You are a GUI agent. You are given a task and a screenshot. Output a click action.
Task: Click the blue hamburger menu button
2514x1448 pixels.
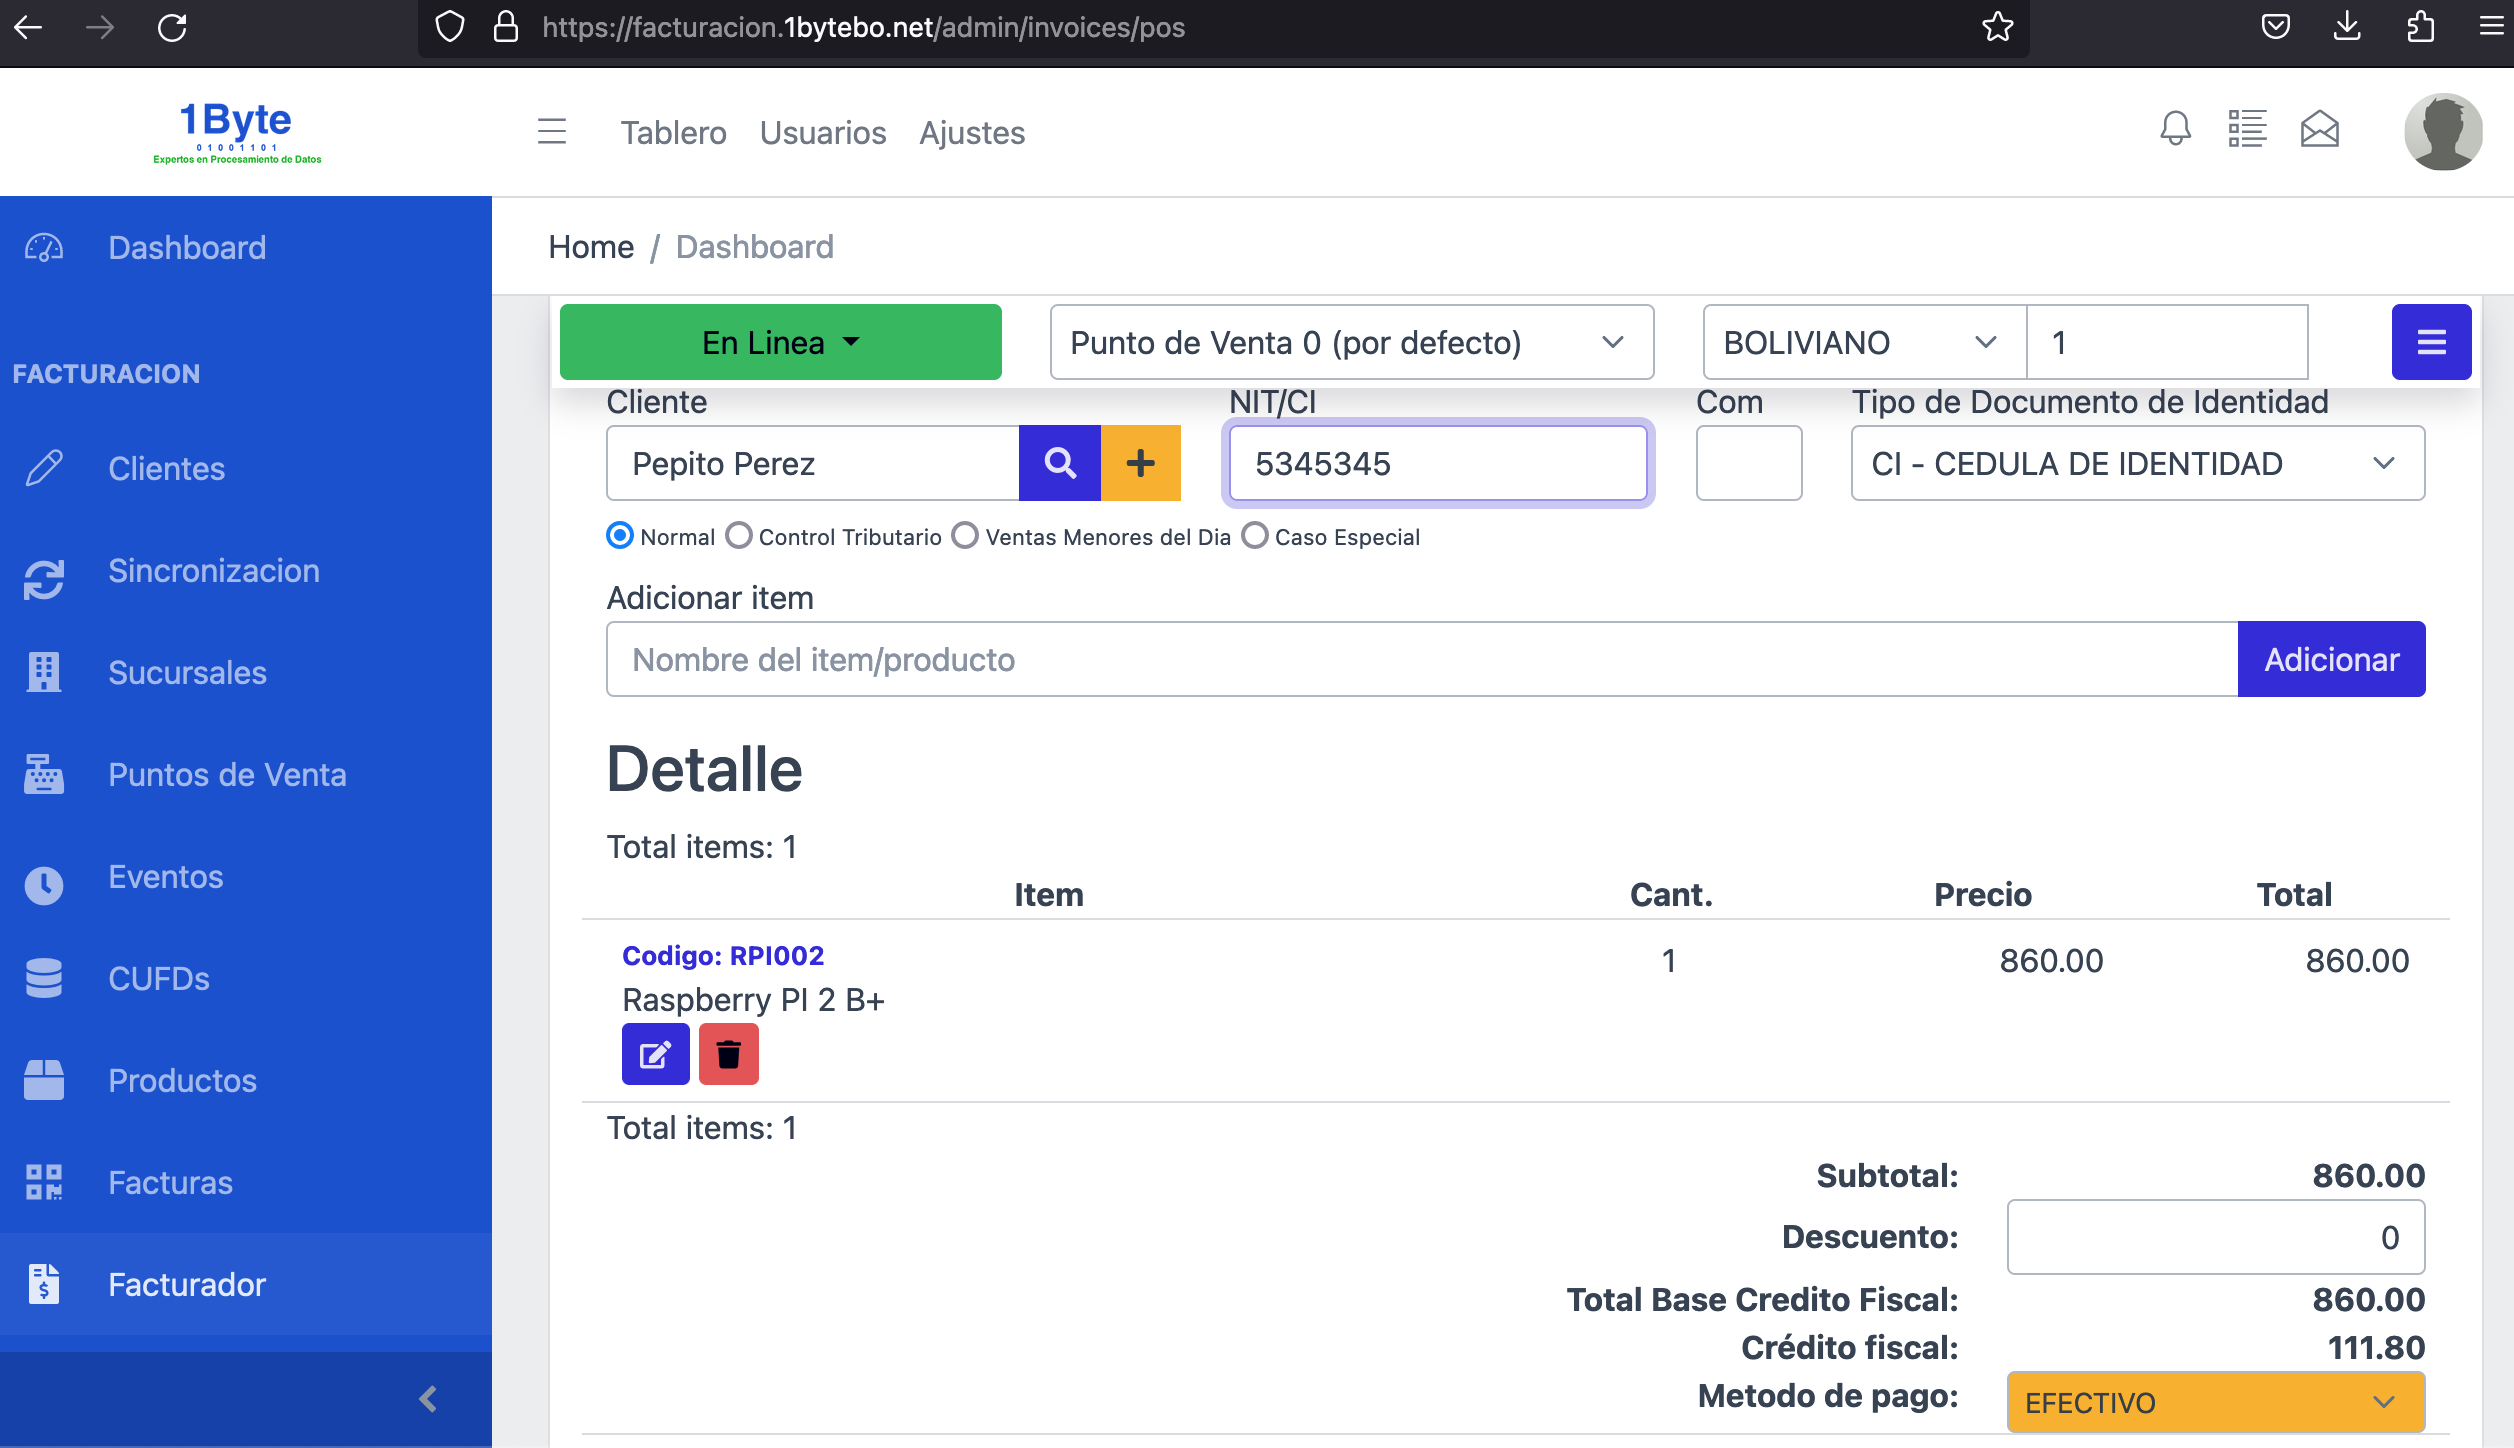pyautogui.click(x=2431, y=342)
